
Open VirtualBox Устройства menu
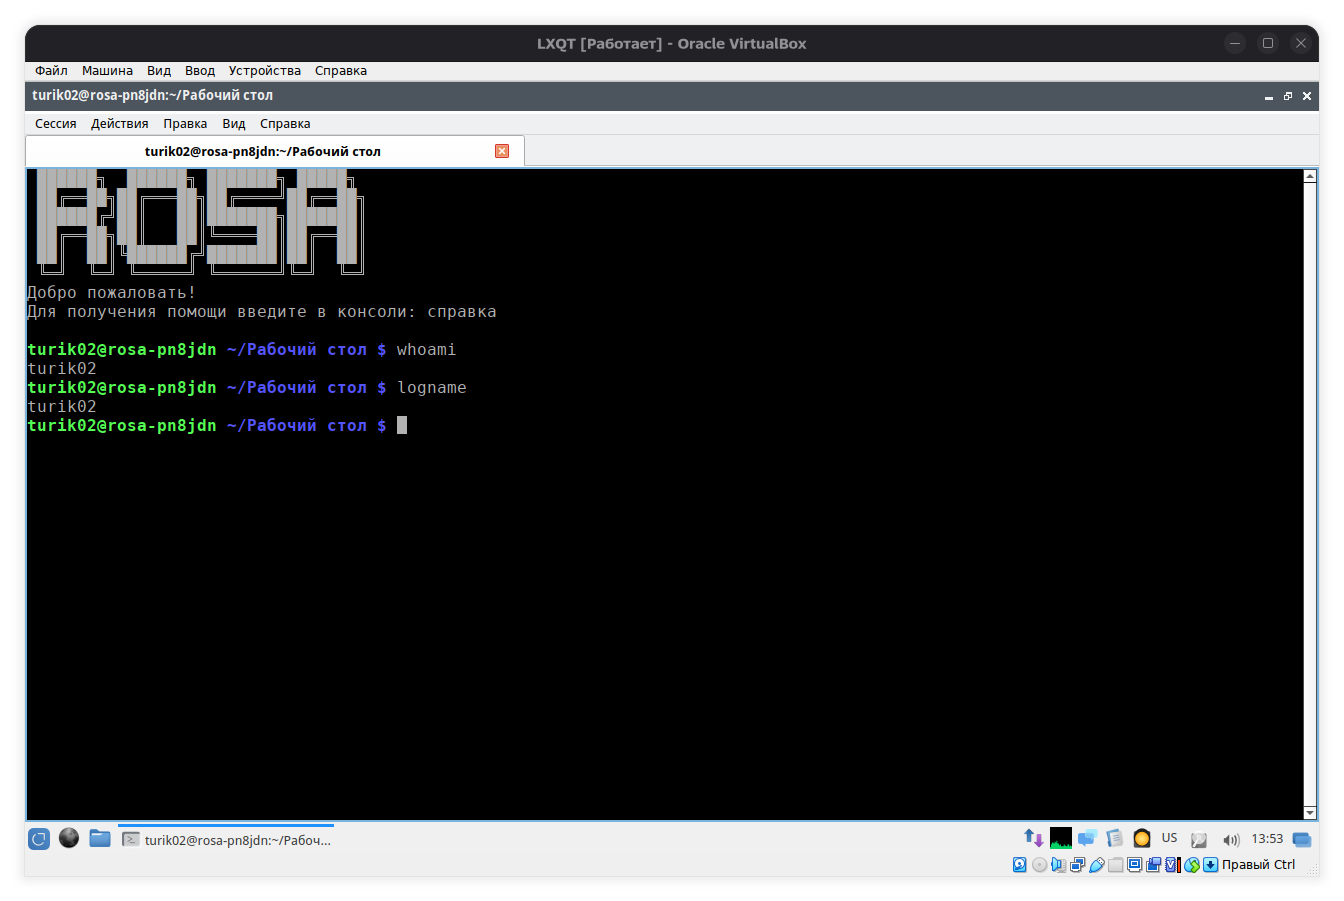265,71
